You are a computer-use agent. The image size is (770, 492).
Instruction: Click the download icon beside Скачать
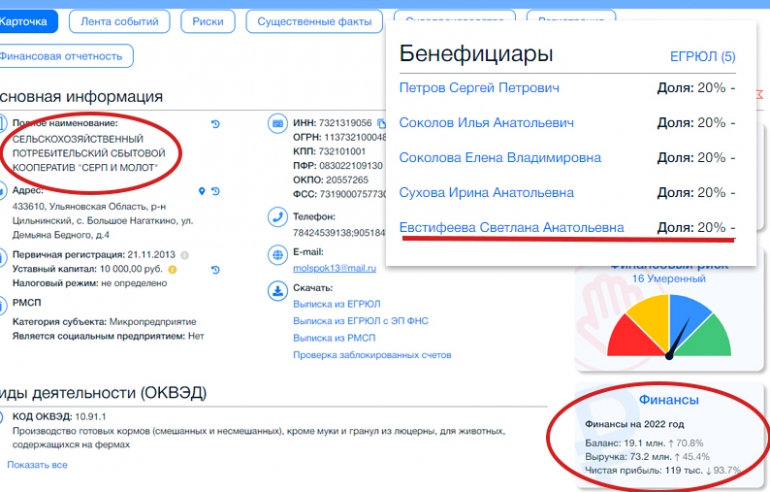[x=276, y=290]
